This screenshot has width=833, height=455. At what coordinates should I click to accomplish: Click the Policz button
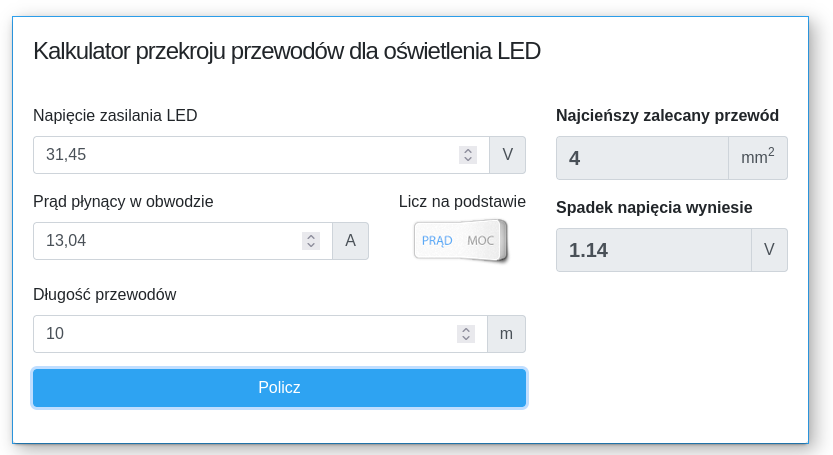pyautogui.click(x=279, y=387)
